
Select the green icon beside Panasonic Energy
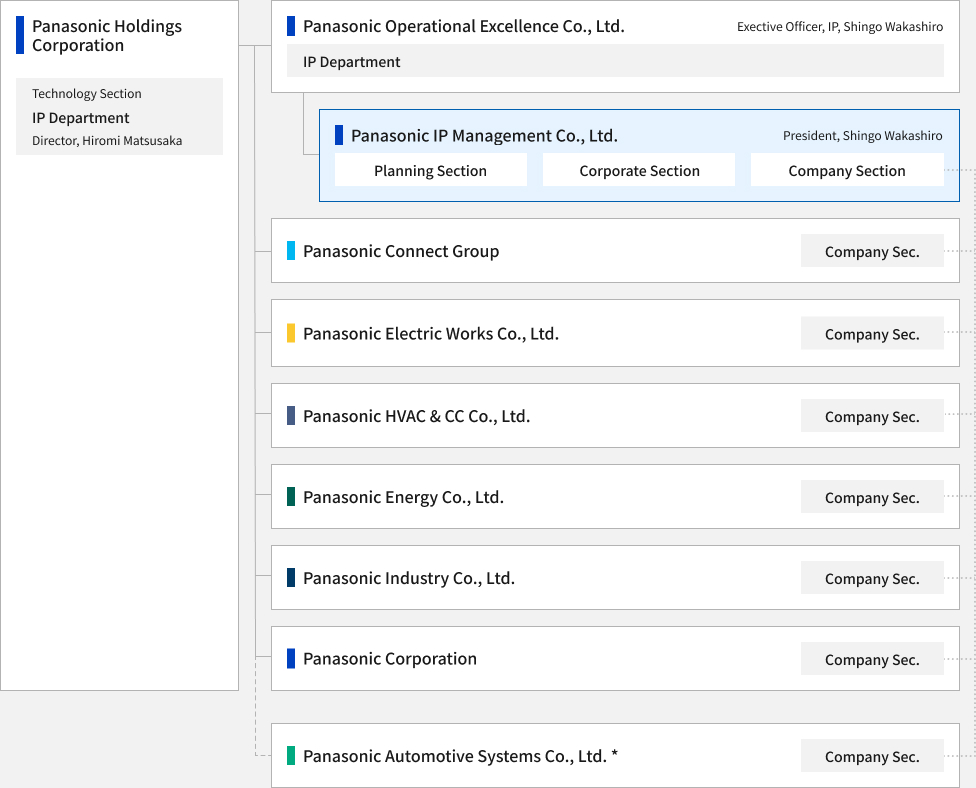click(290, 497)
